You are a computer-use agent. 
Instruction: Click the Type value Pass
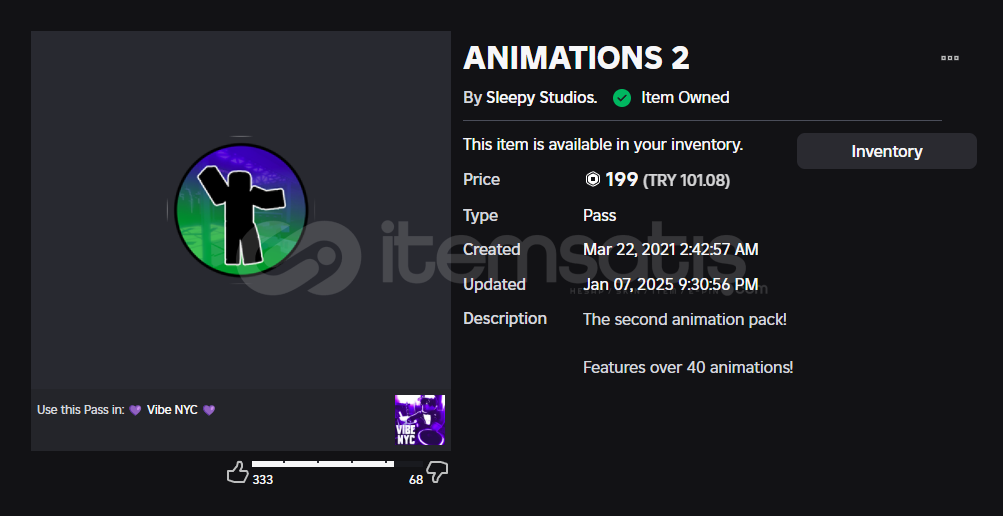coord(599,215)
